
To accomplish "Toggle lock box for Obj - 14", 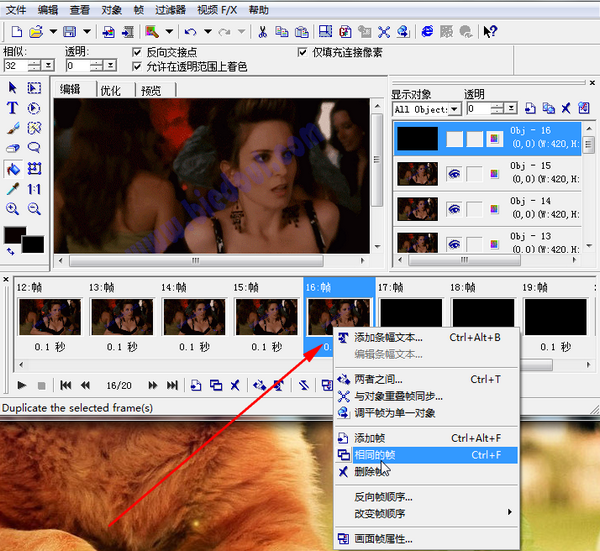I will click(474, 209).
